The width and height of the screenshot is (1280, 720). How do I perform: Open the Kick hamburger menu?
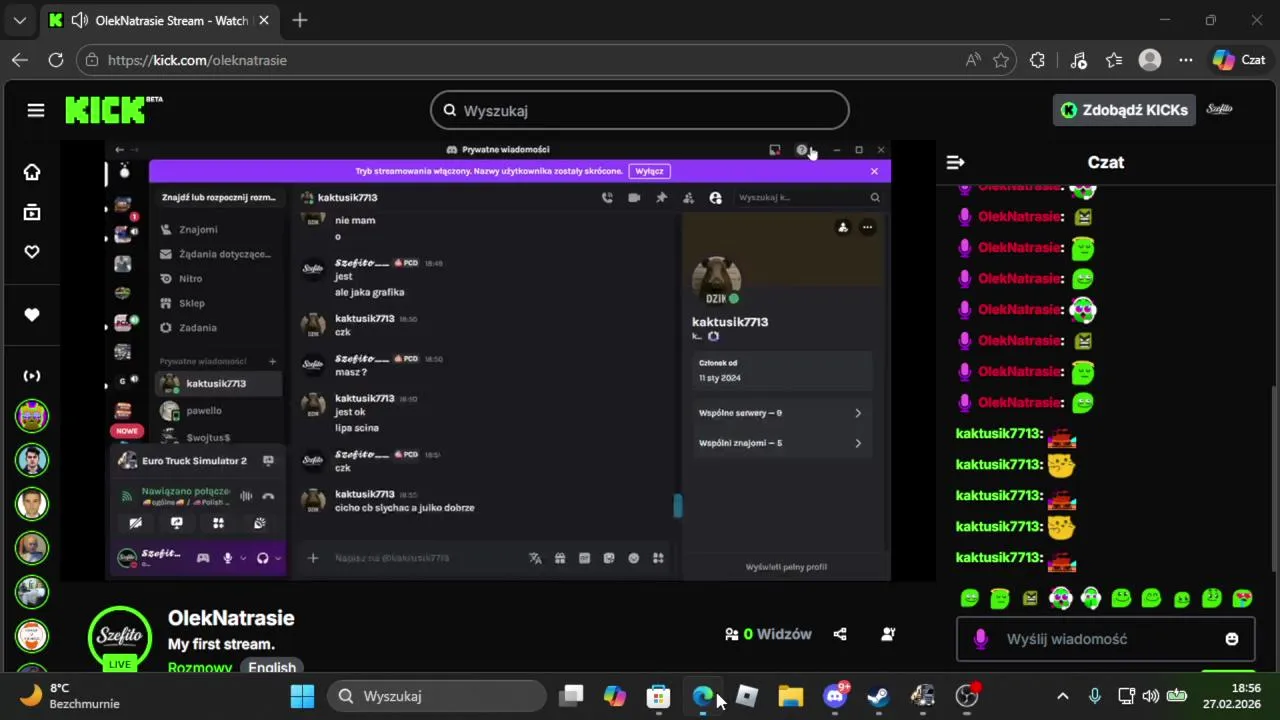36,110
